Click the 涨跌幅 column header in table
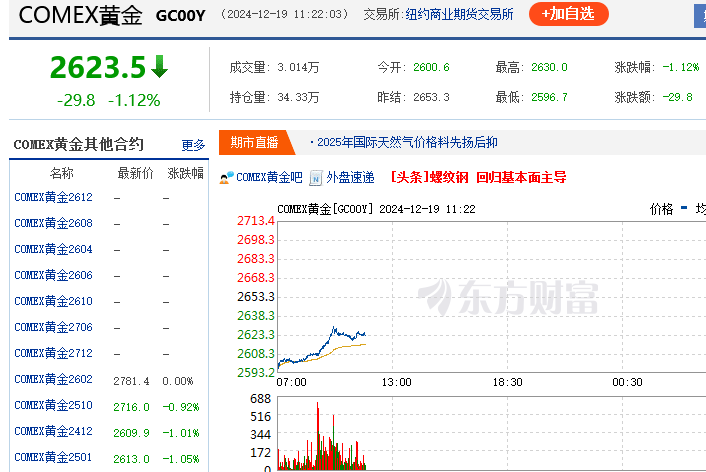The height and width of the screenshot is (472, 706). tap(186, 173)
